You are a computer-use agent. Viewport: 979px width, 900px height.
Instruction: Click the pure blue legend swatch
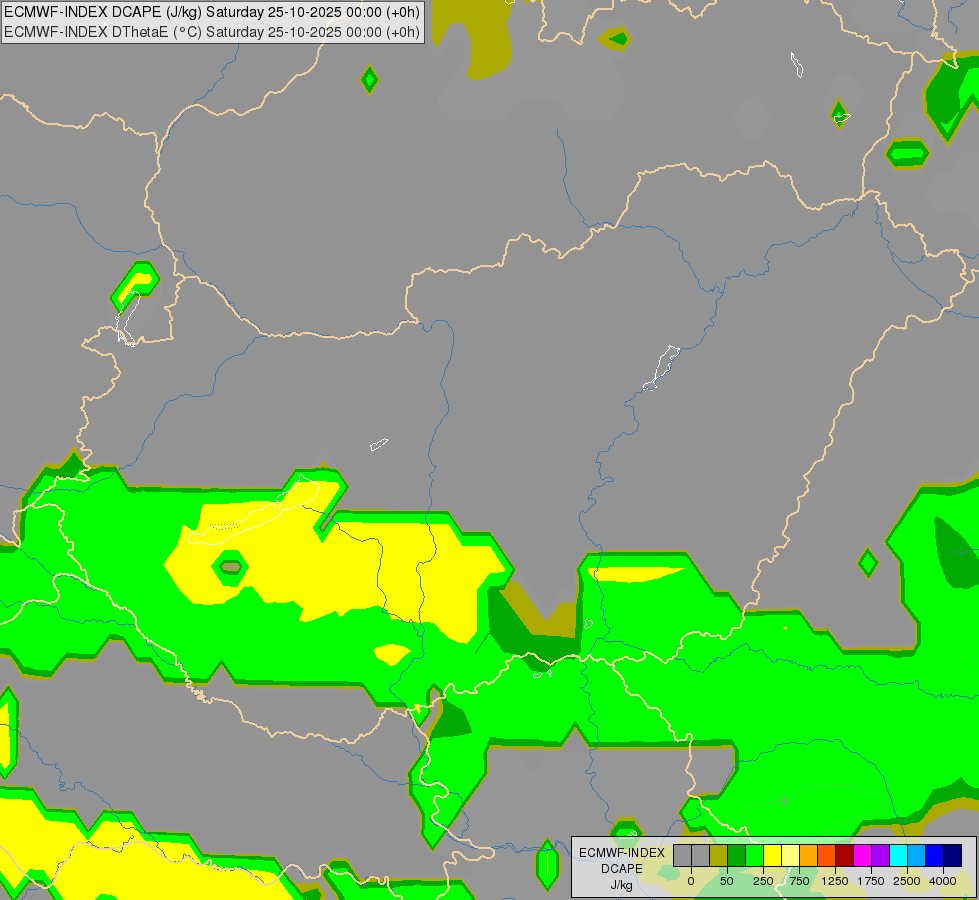tap(934, 855)
